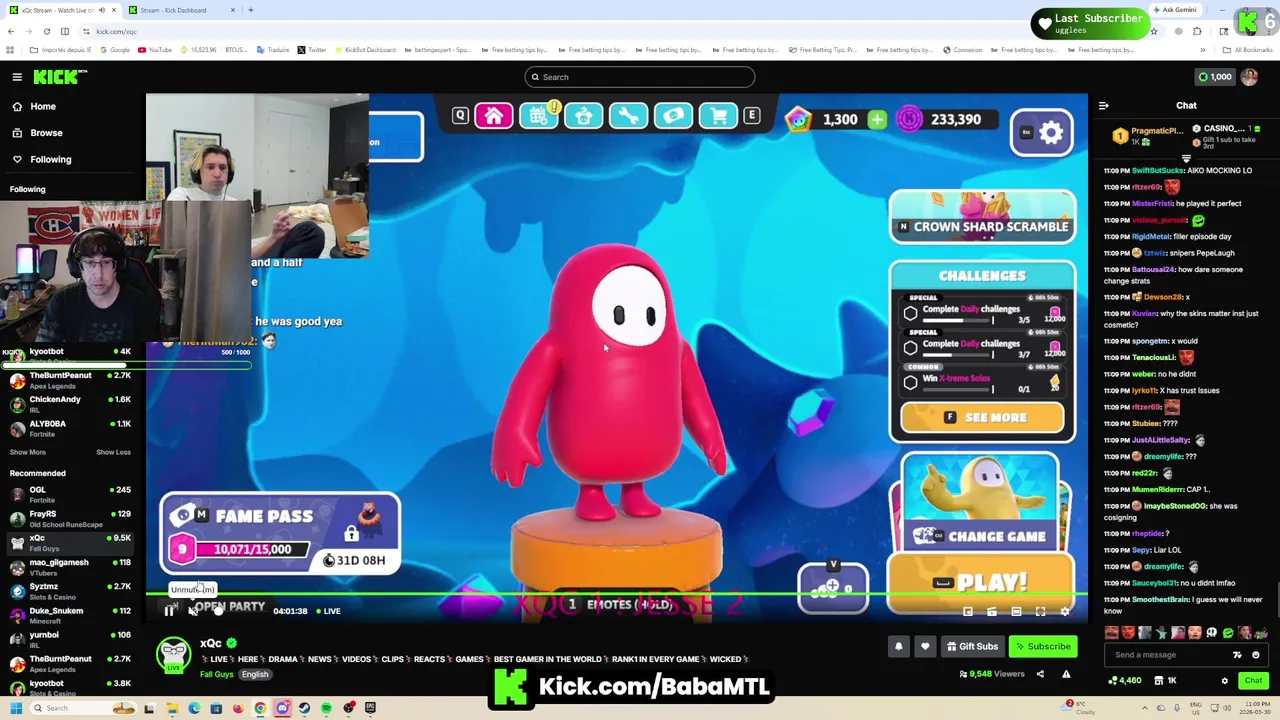The image size is (1280, 720).
Task: Focus the Kick search box
Action: [640, 77]
